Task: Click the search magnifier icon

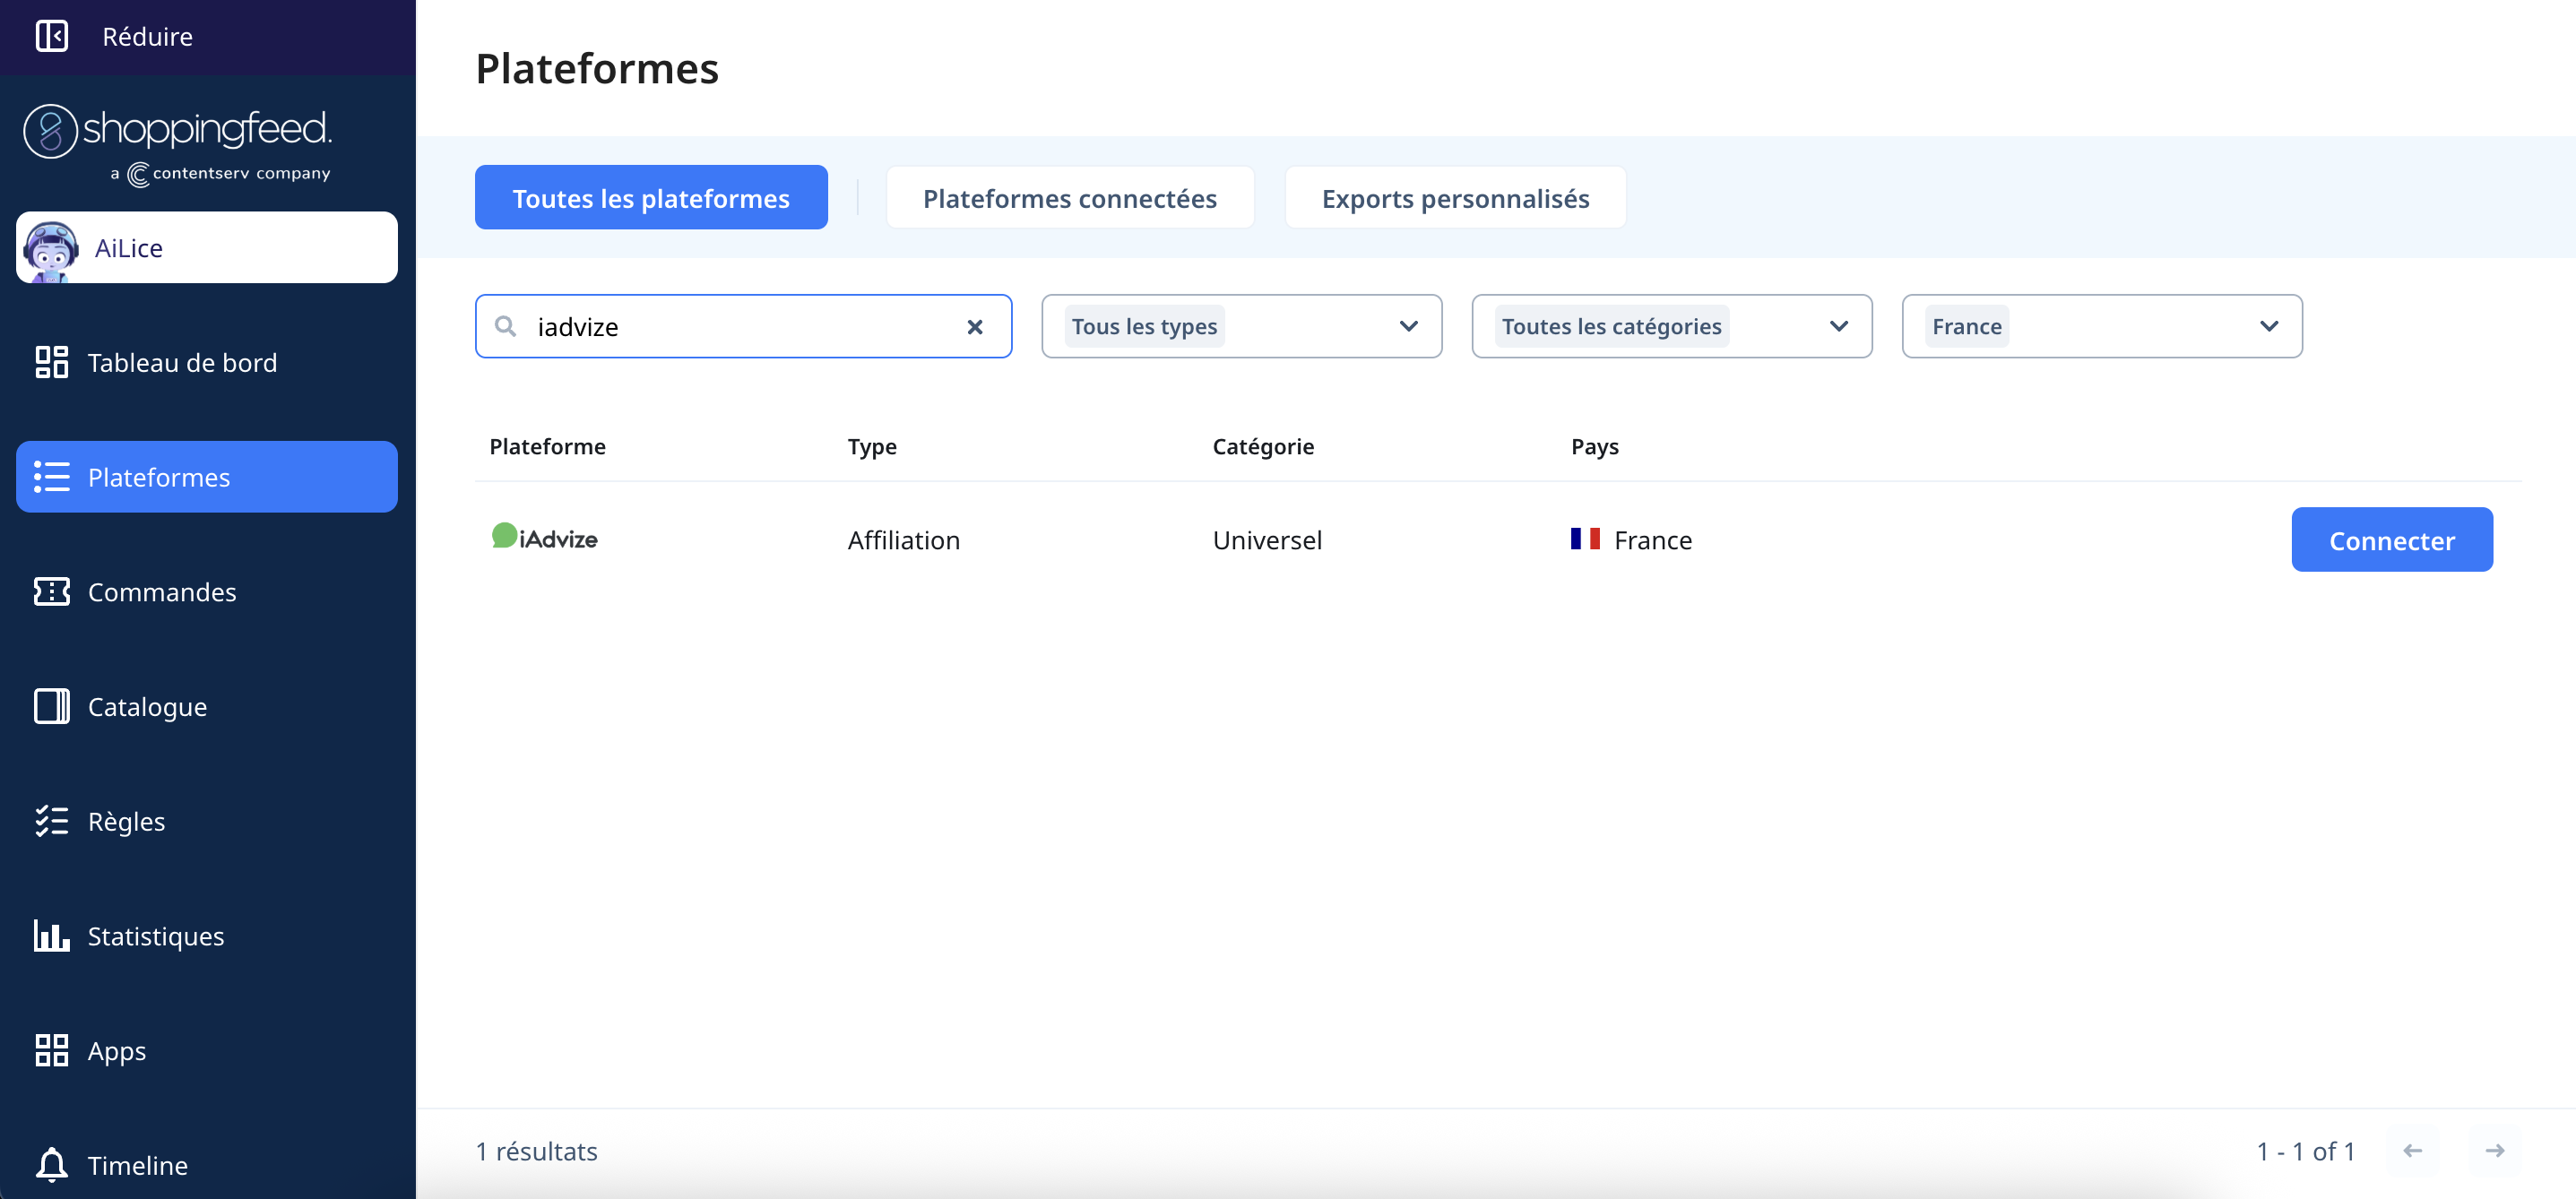Action: point(506,327)
